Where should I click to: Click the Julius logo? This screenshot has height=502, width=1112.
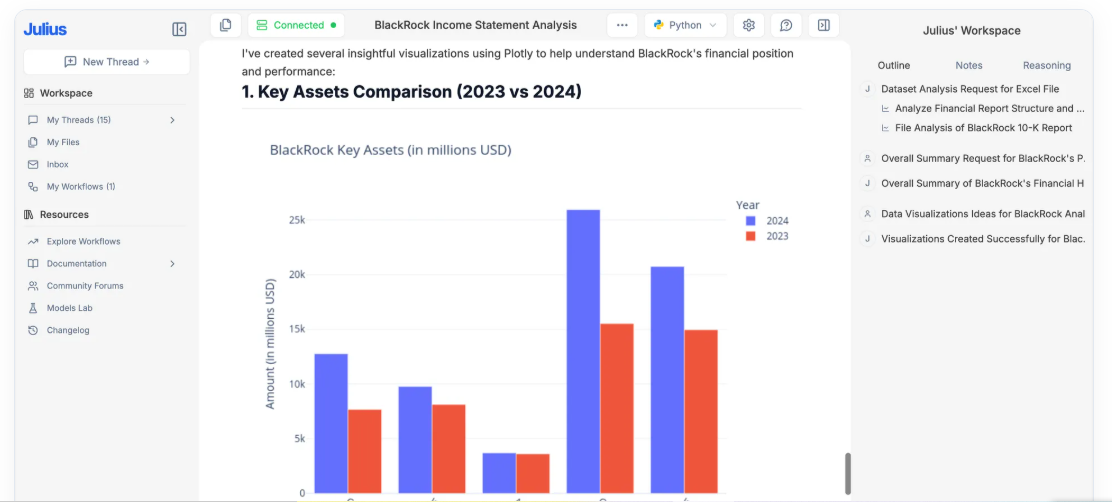pos(45,29)
